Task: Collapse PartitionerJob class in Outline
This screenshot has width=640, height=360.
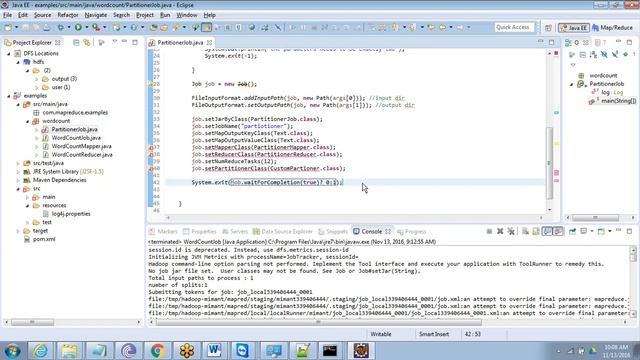Action: 572,84
